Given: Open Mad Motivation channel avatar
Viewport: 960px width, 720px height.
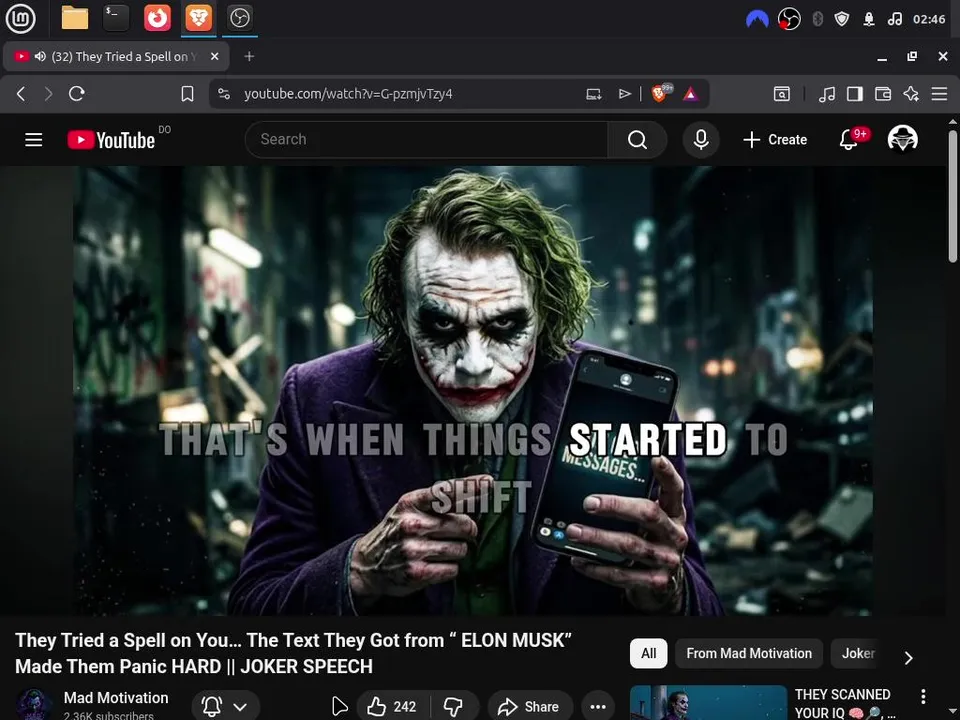Looking at the screenshot, I should point(34,704).
